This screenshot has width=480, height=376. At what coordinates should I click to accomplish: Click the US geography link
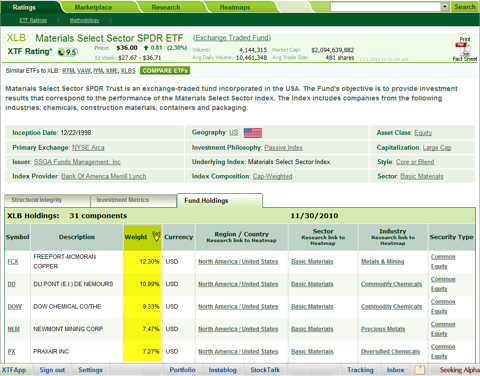(234, 133)
